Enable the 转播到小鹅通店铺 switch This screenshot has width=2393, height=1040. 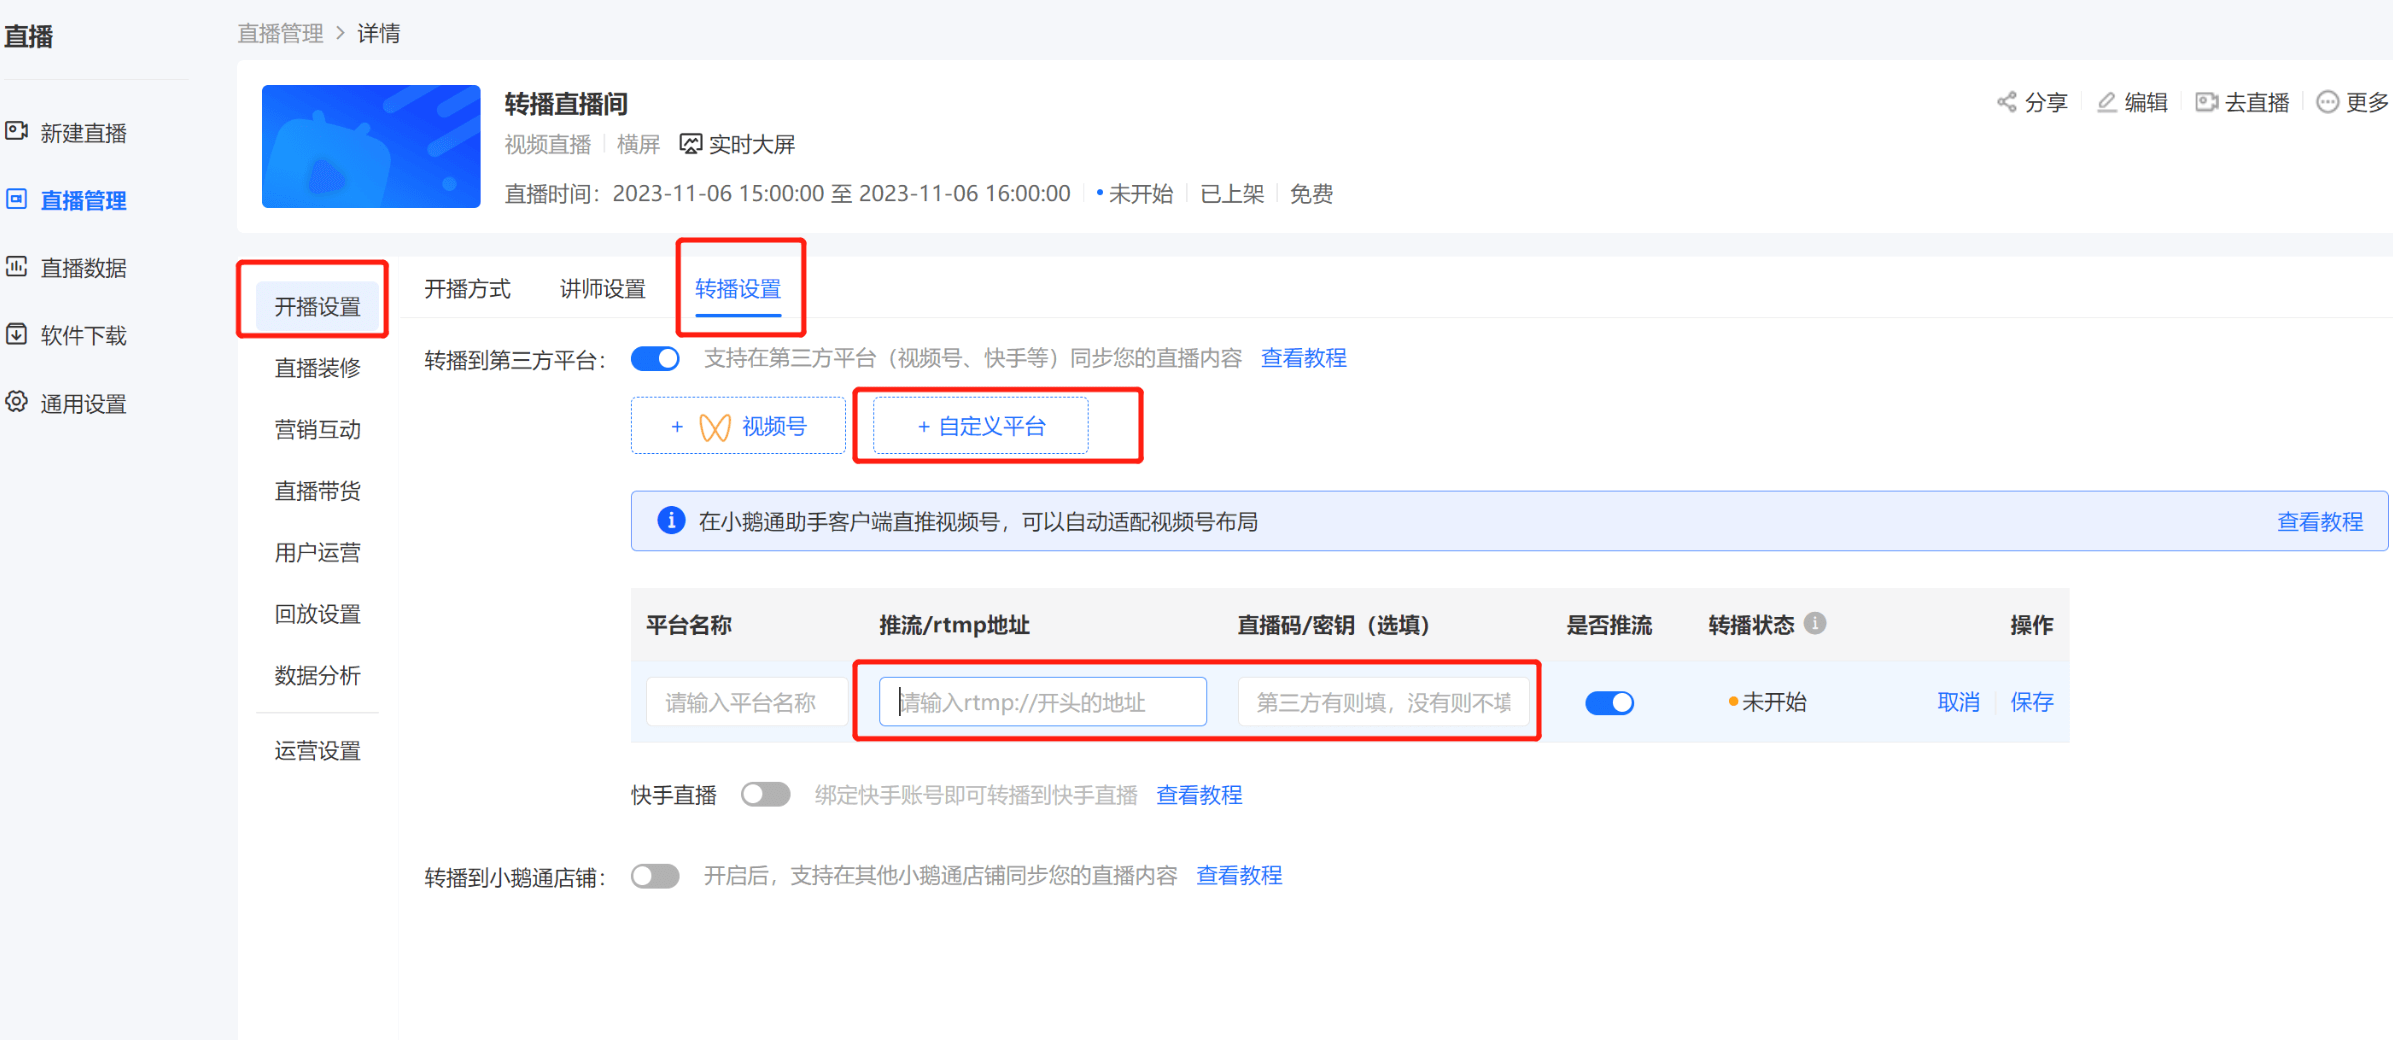click(x=655, y=876)
